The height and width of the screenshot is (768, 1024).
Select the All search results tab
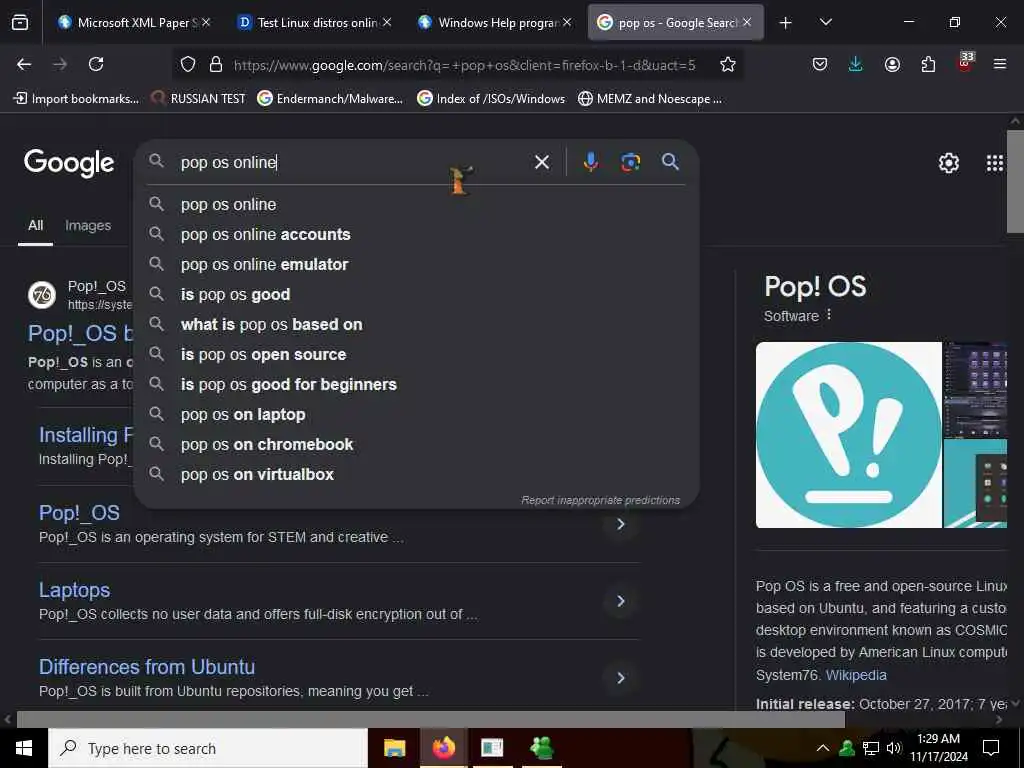click(x=35, y=225)
